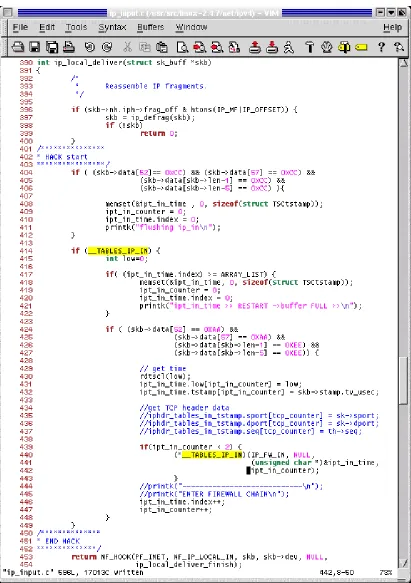Click 'ipt_in_time.index++;' on line 446
The width and height of the screenshot is (411, 583).
pyautogui.click(x=182, y=502)
